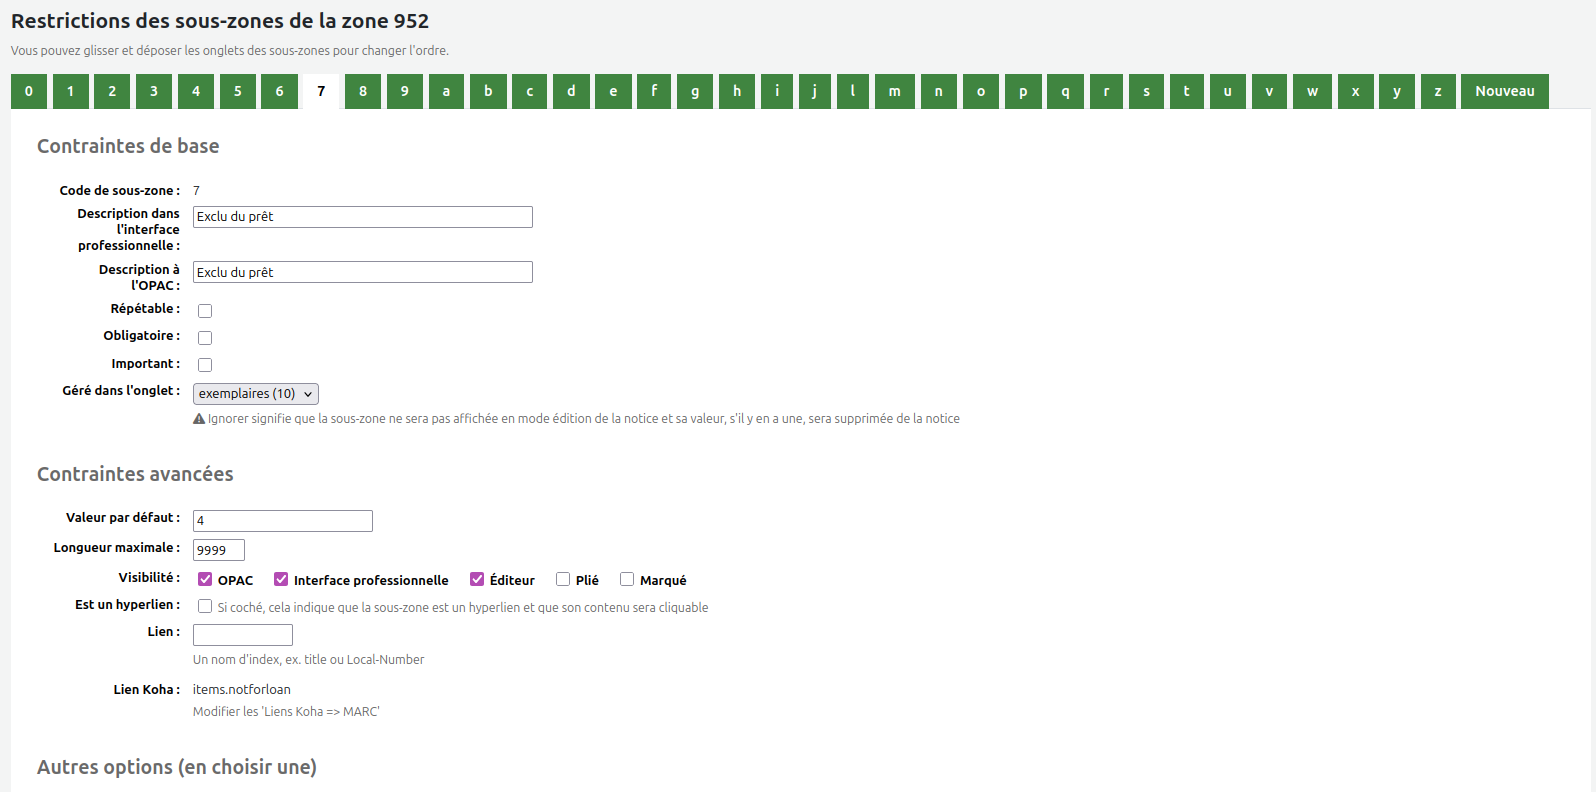Disable Interface professionnelle visibility
The width and height of the screenshot is (1596, 792).
(281, 579)
